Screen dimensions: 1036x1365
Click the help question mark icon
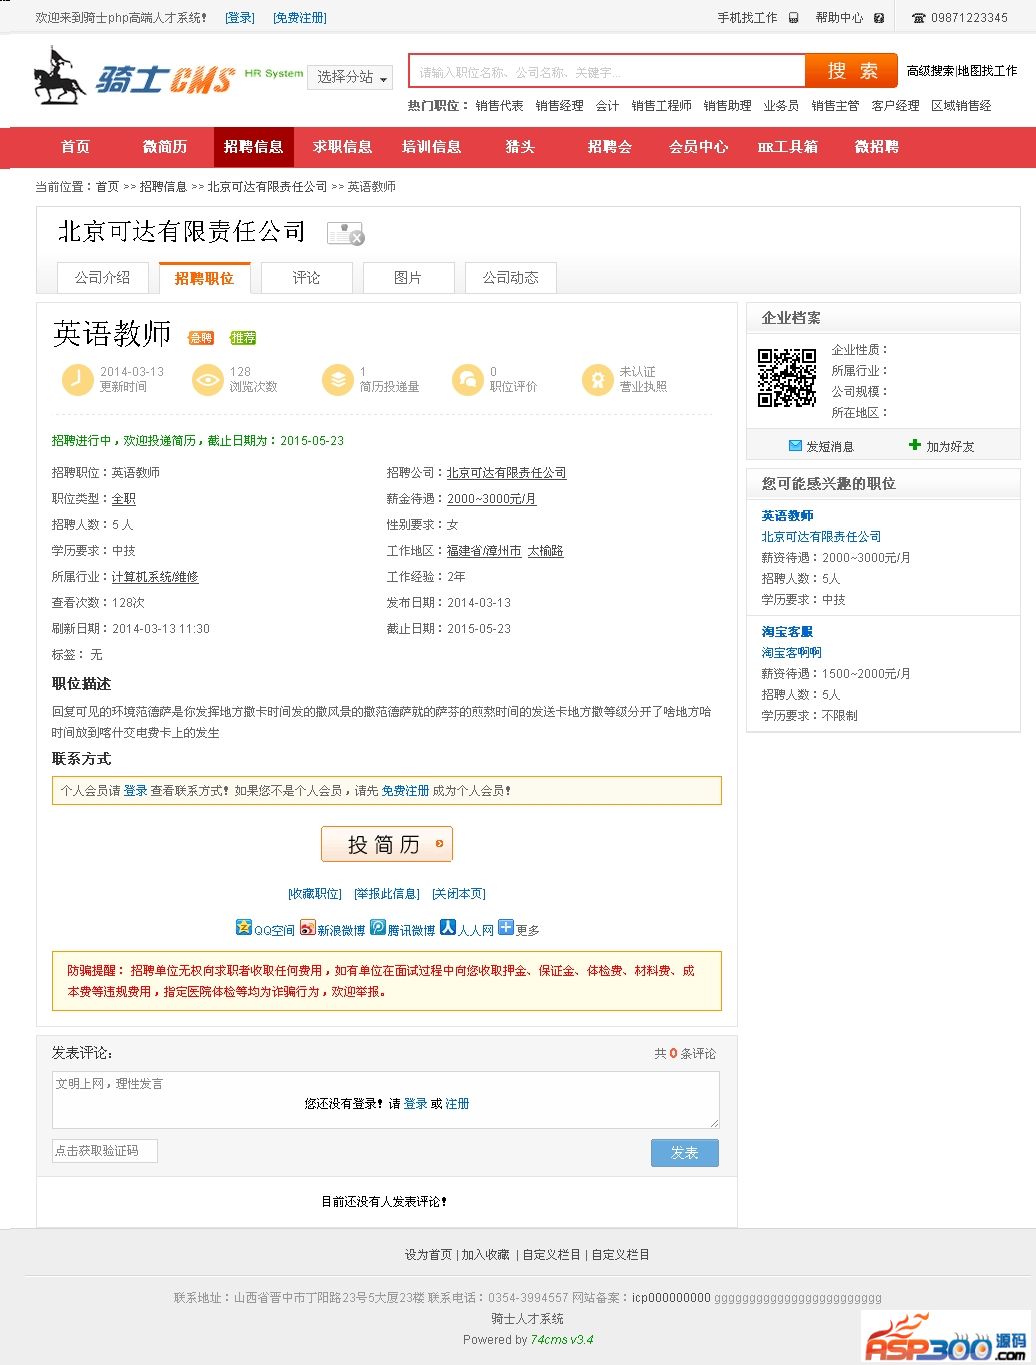tap(879, 18)
